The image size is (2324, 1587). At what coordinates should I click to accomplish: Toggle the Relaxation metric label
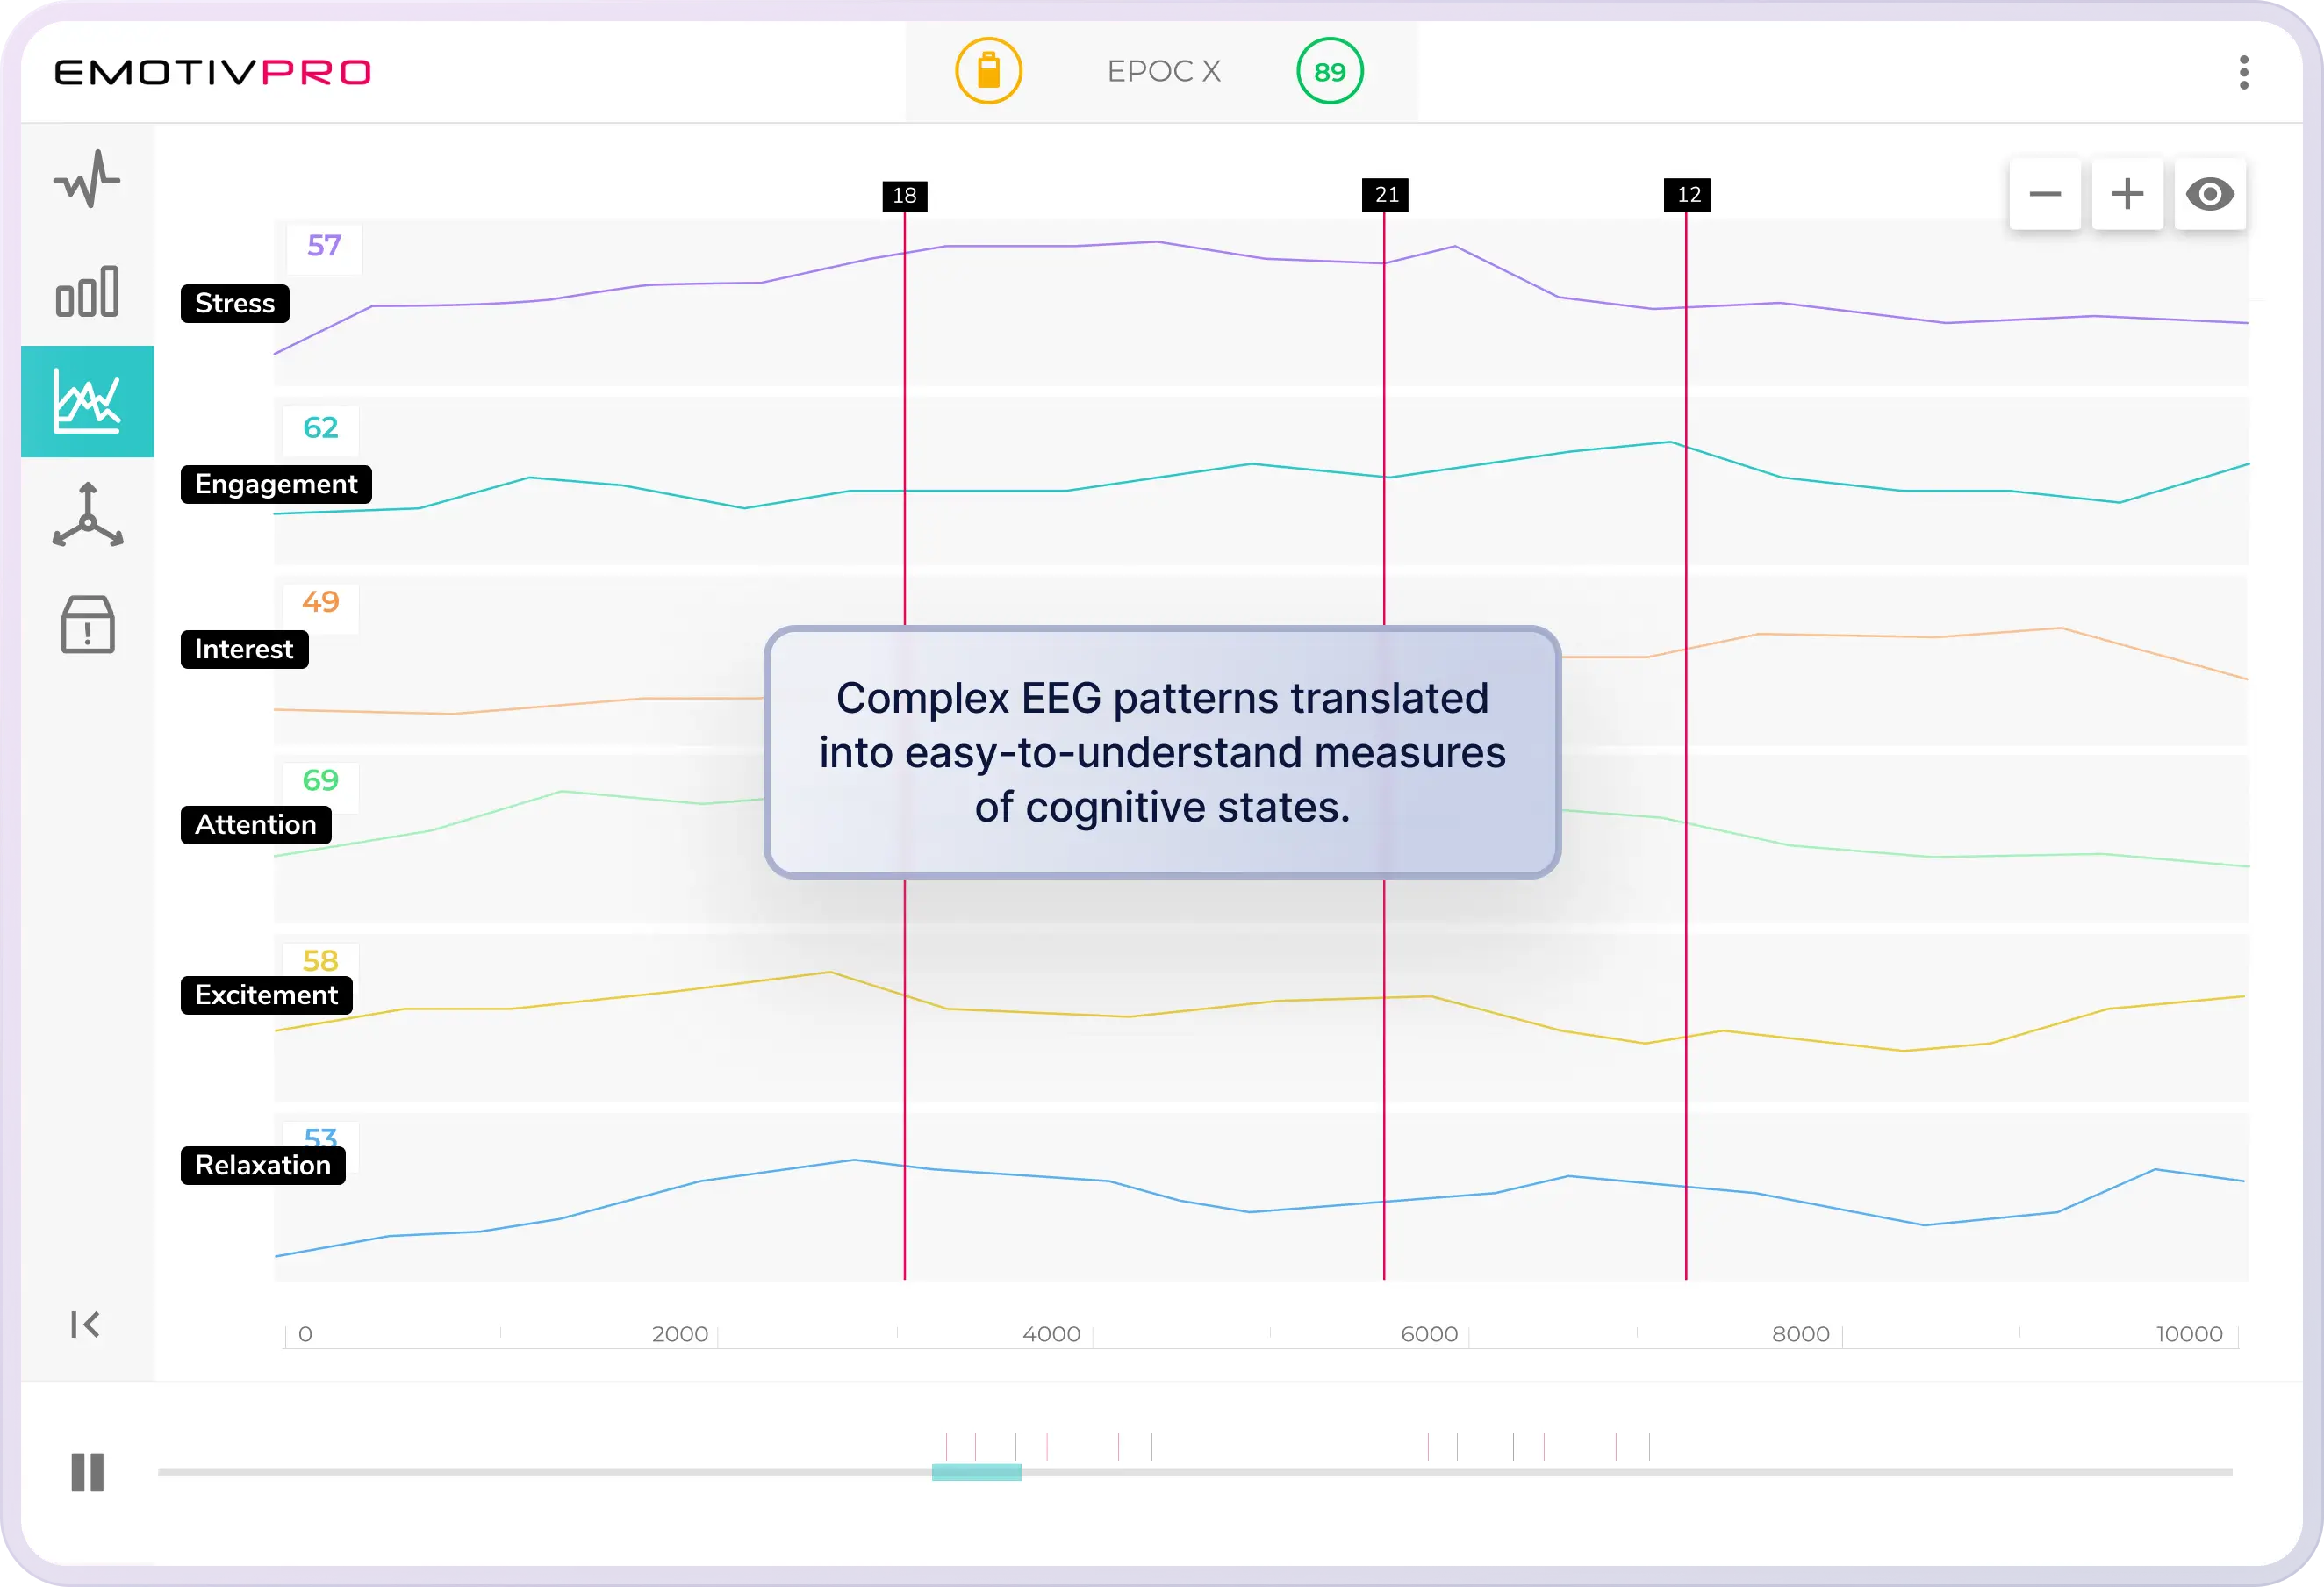point(263,1165)
